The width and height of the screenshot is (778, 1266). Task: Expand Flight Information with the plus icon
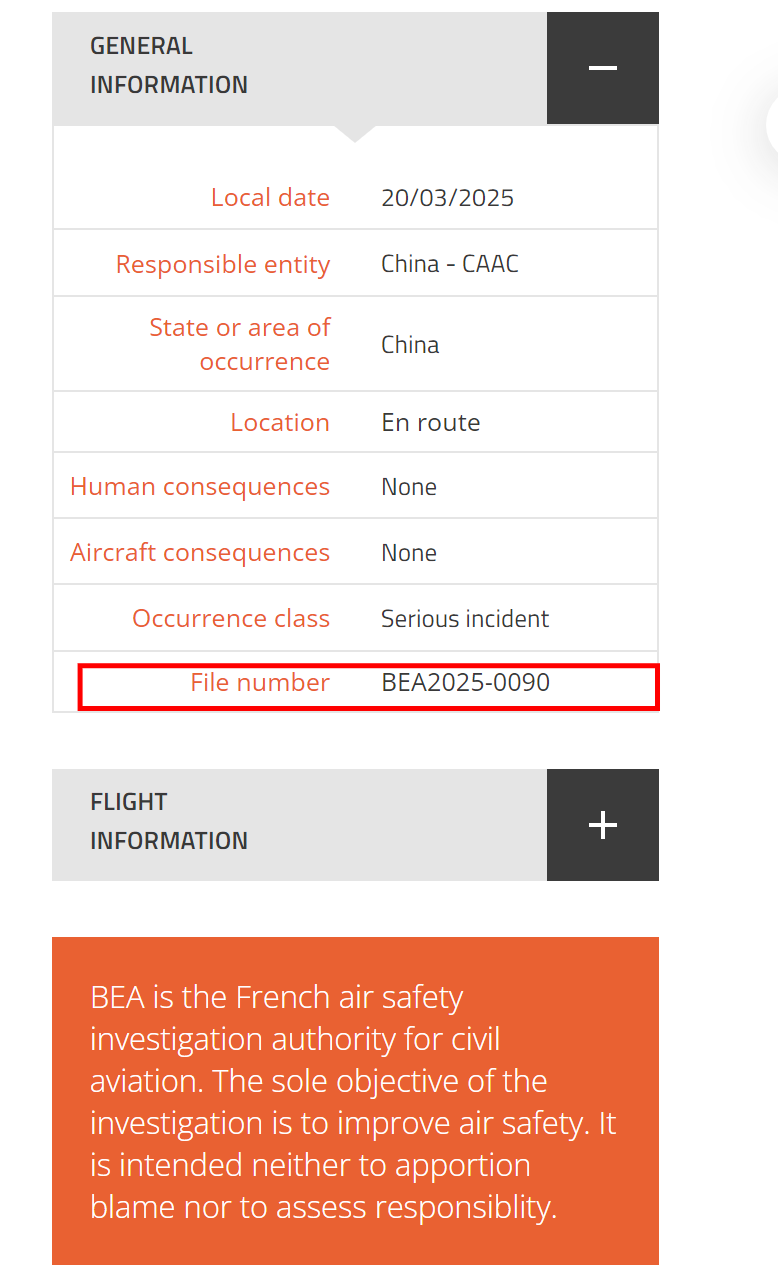click(x=602, y=825)
